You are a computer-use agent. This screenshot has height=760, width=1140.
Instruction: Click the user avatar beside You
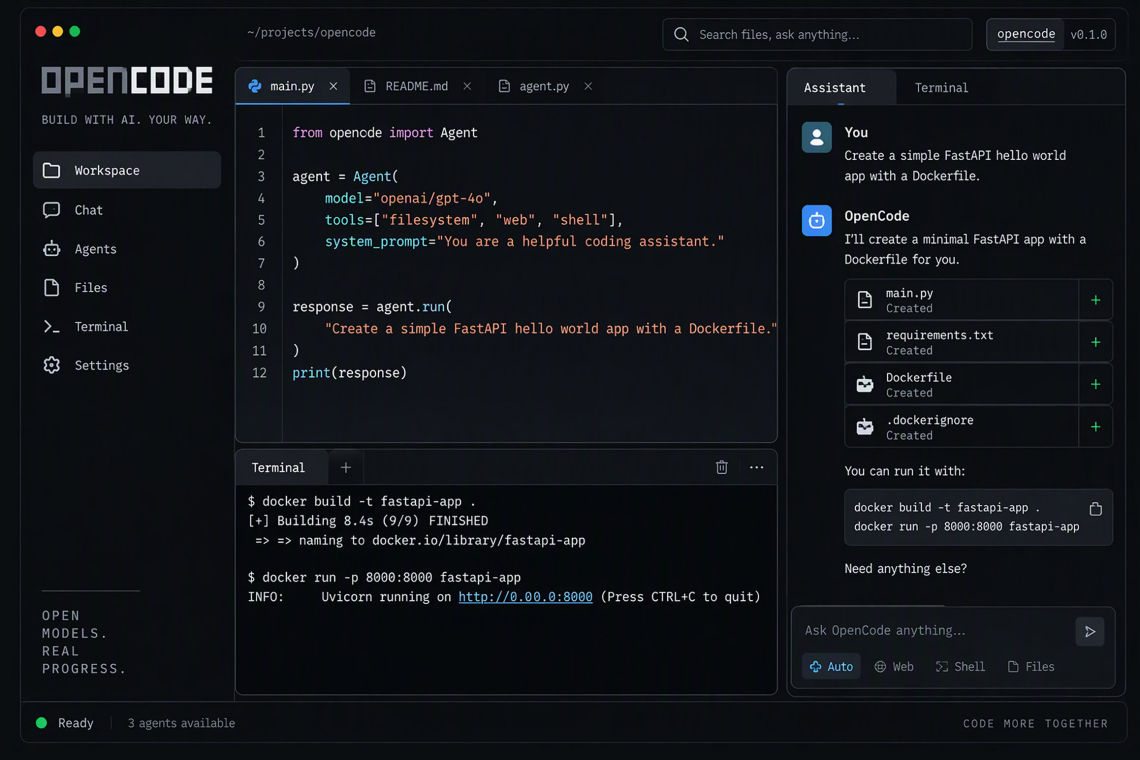(816, 137)
